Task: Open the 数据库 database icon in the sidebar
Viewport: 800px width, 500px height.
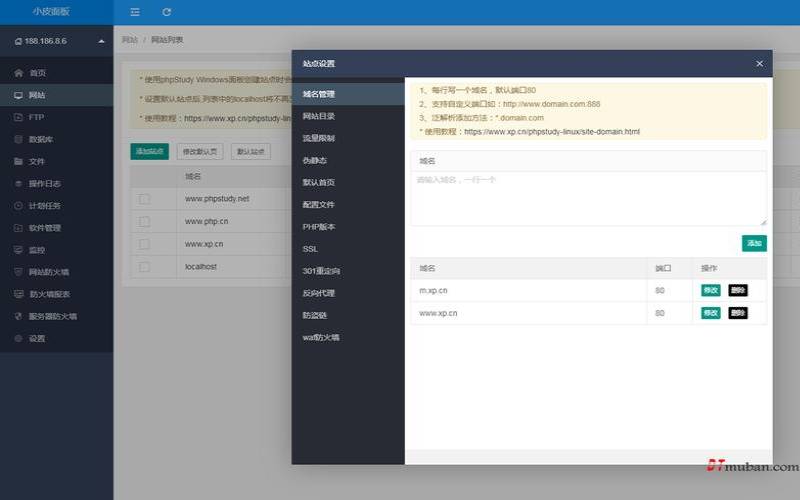Action: pyautogui.click(x=18, y=139)
